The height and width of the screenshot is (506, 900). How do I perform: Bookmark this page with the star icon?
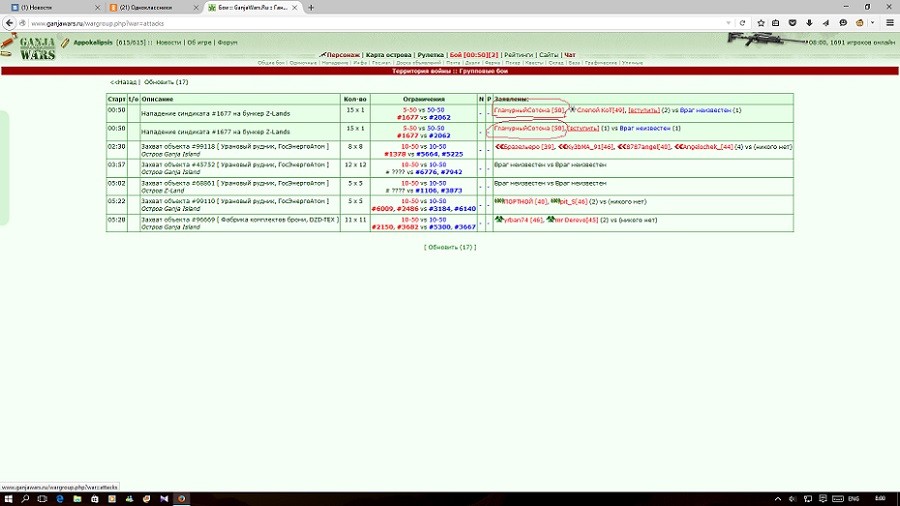761,23
